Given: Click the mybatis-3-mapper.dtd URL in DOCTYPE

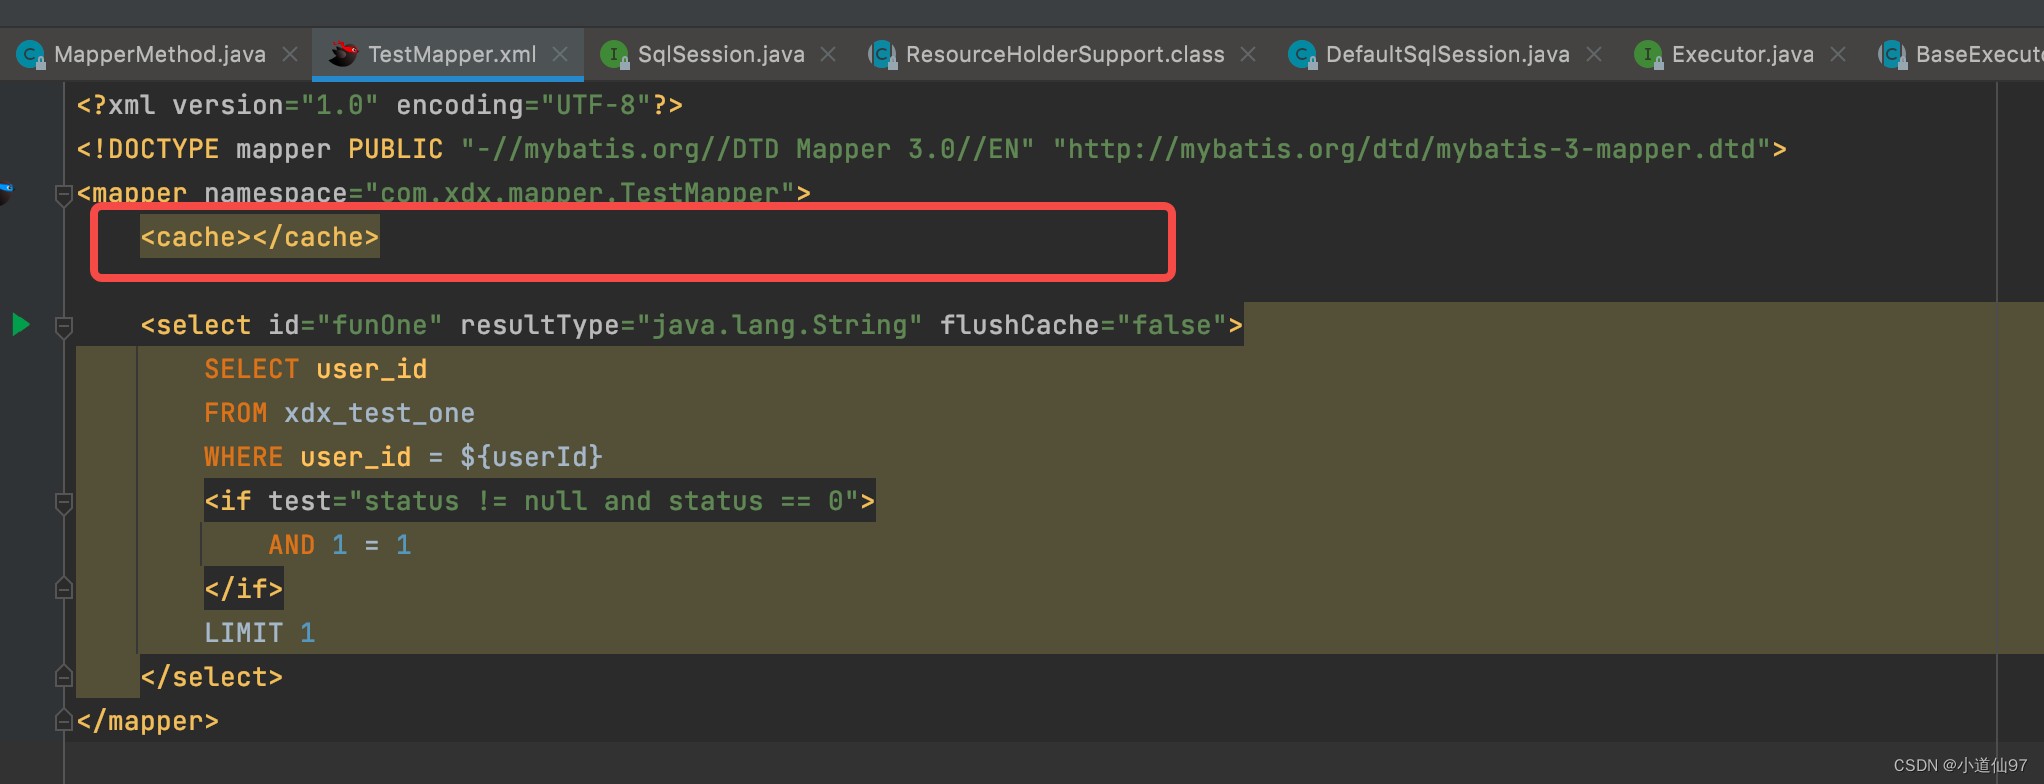Looking at the screenshot, I should click(1412, 149).
